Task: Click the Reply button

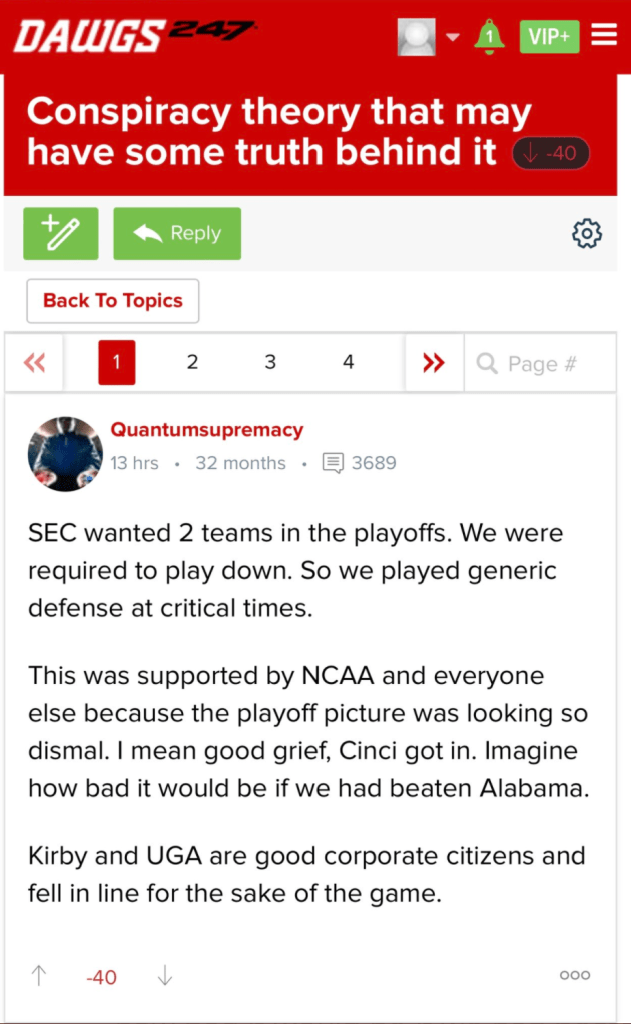Action: click(x=177, y=233)
